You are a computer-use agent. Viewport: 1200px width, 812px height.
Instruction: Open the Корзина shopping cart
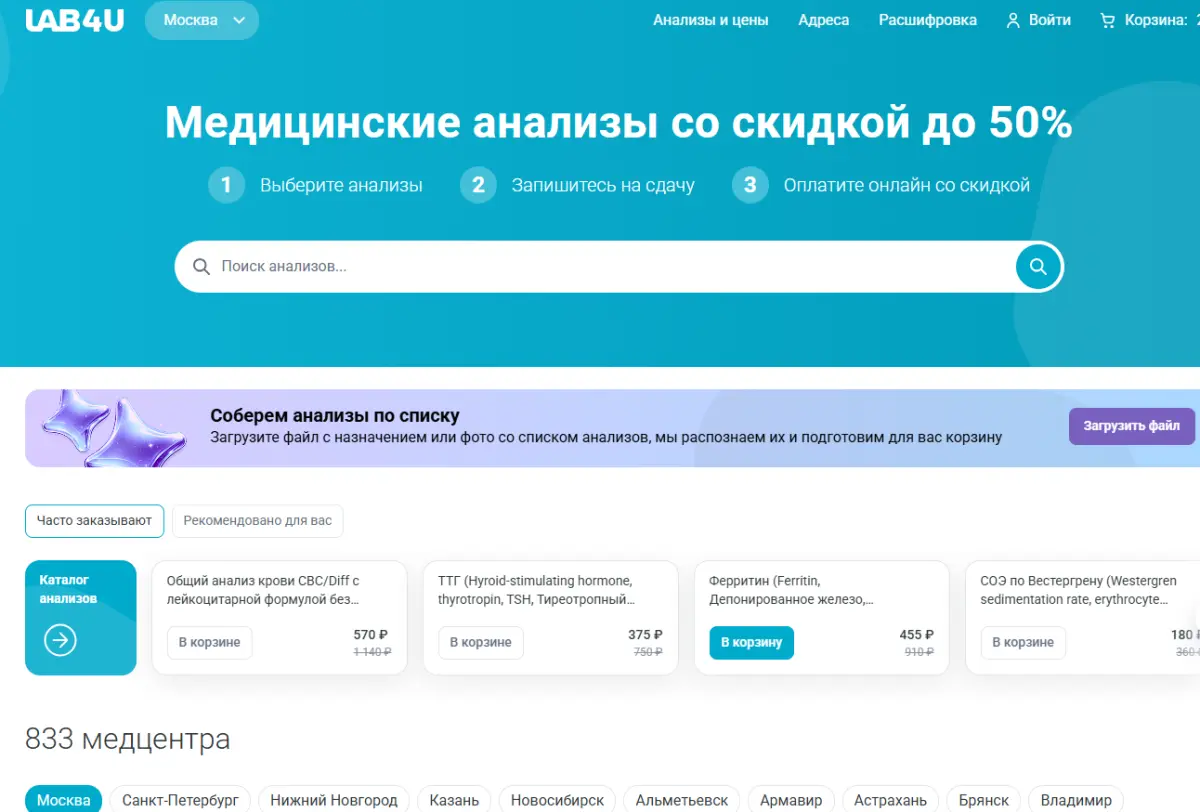coord(1149,20)
